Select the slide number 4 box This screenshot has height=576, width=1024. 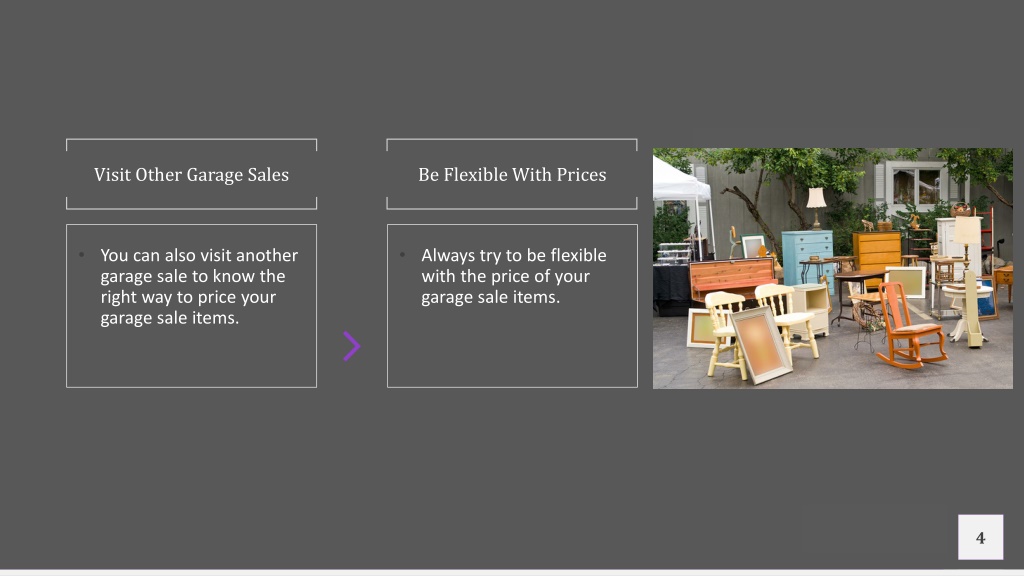pos(980,537)
